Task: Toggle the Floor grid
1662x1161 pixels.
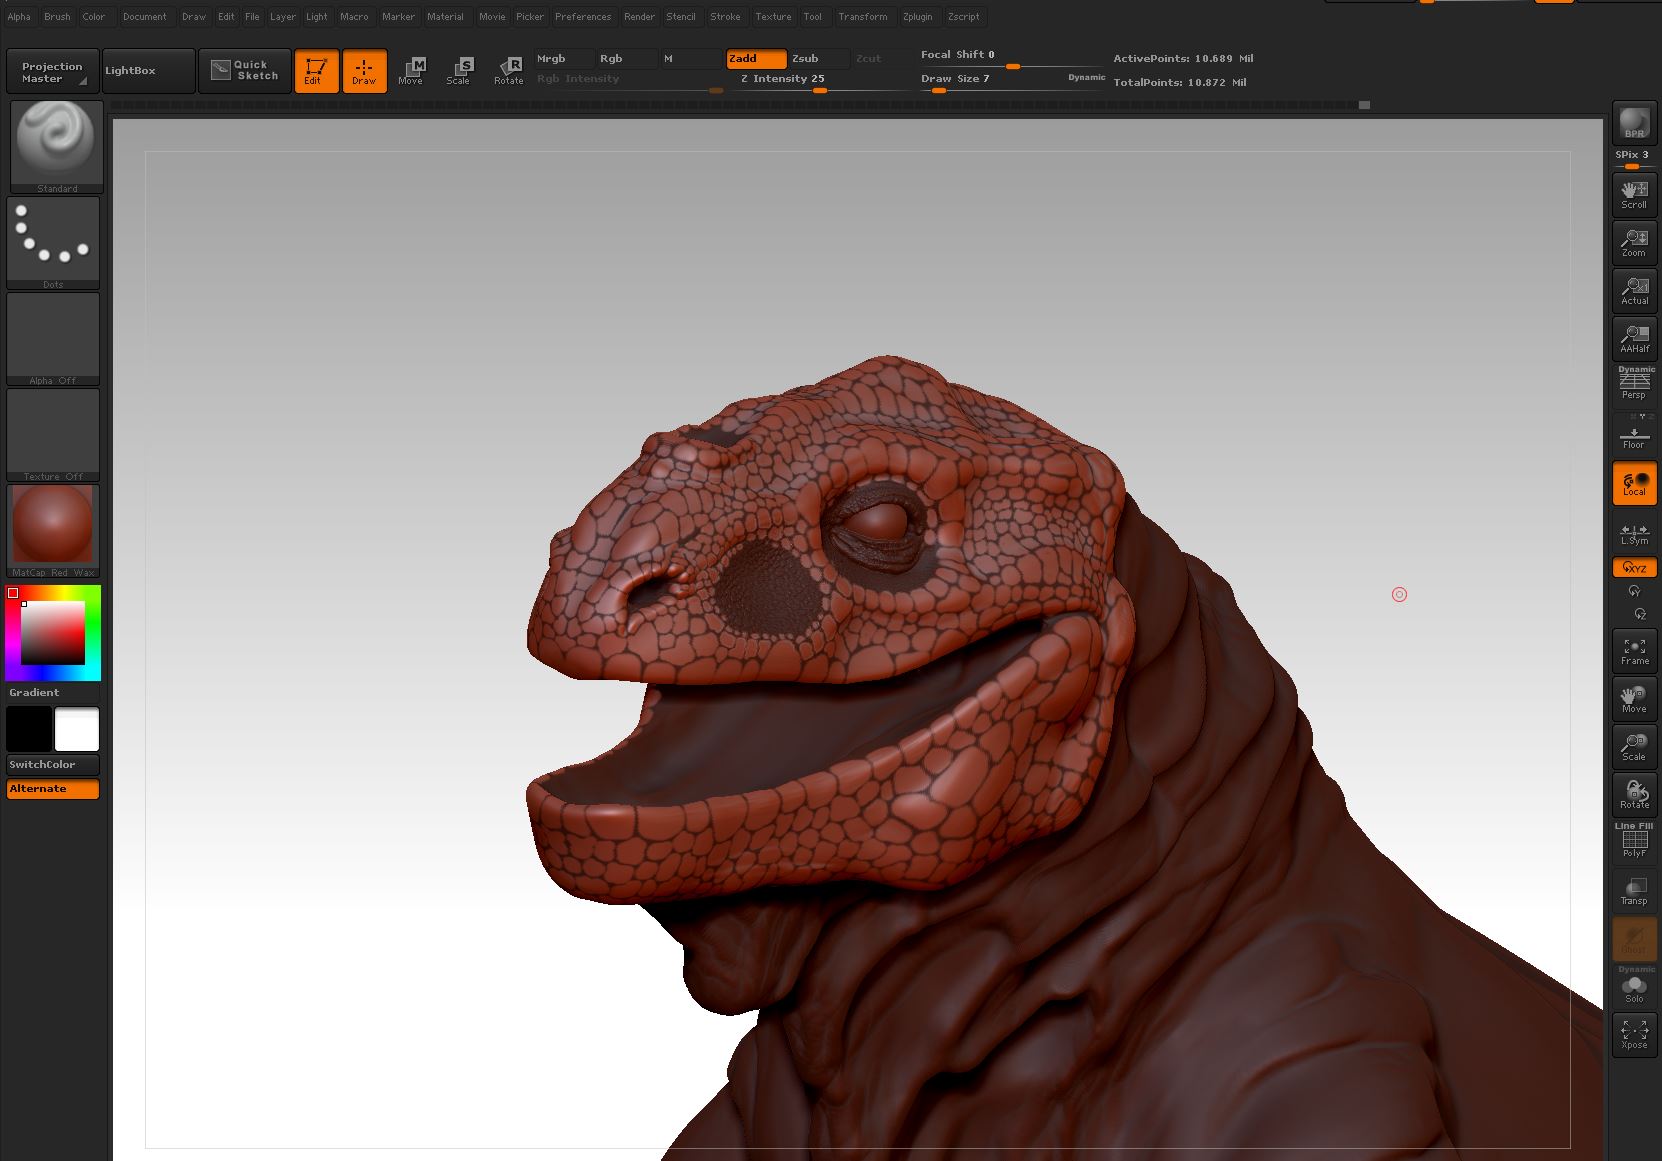Action: [1634, 435]
